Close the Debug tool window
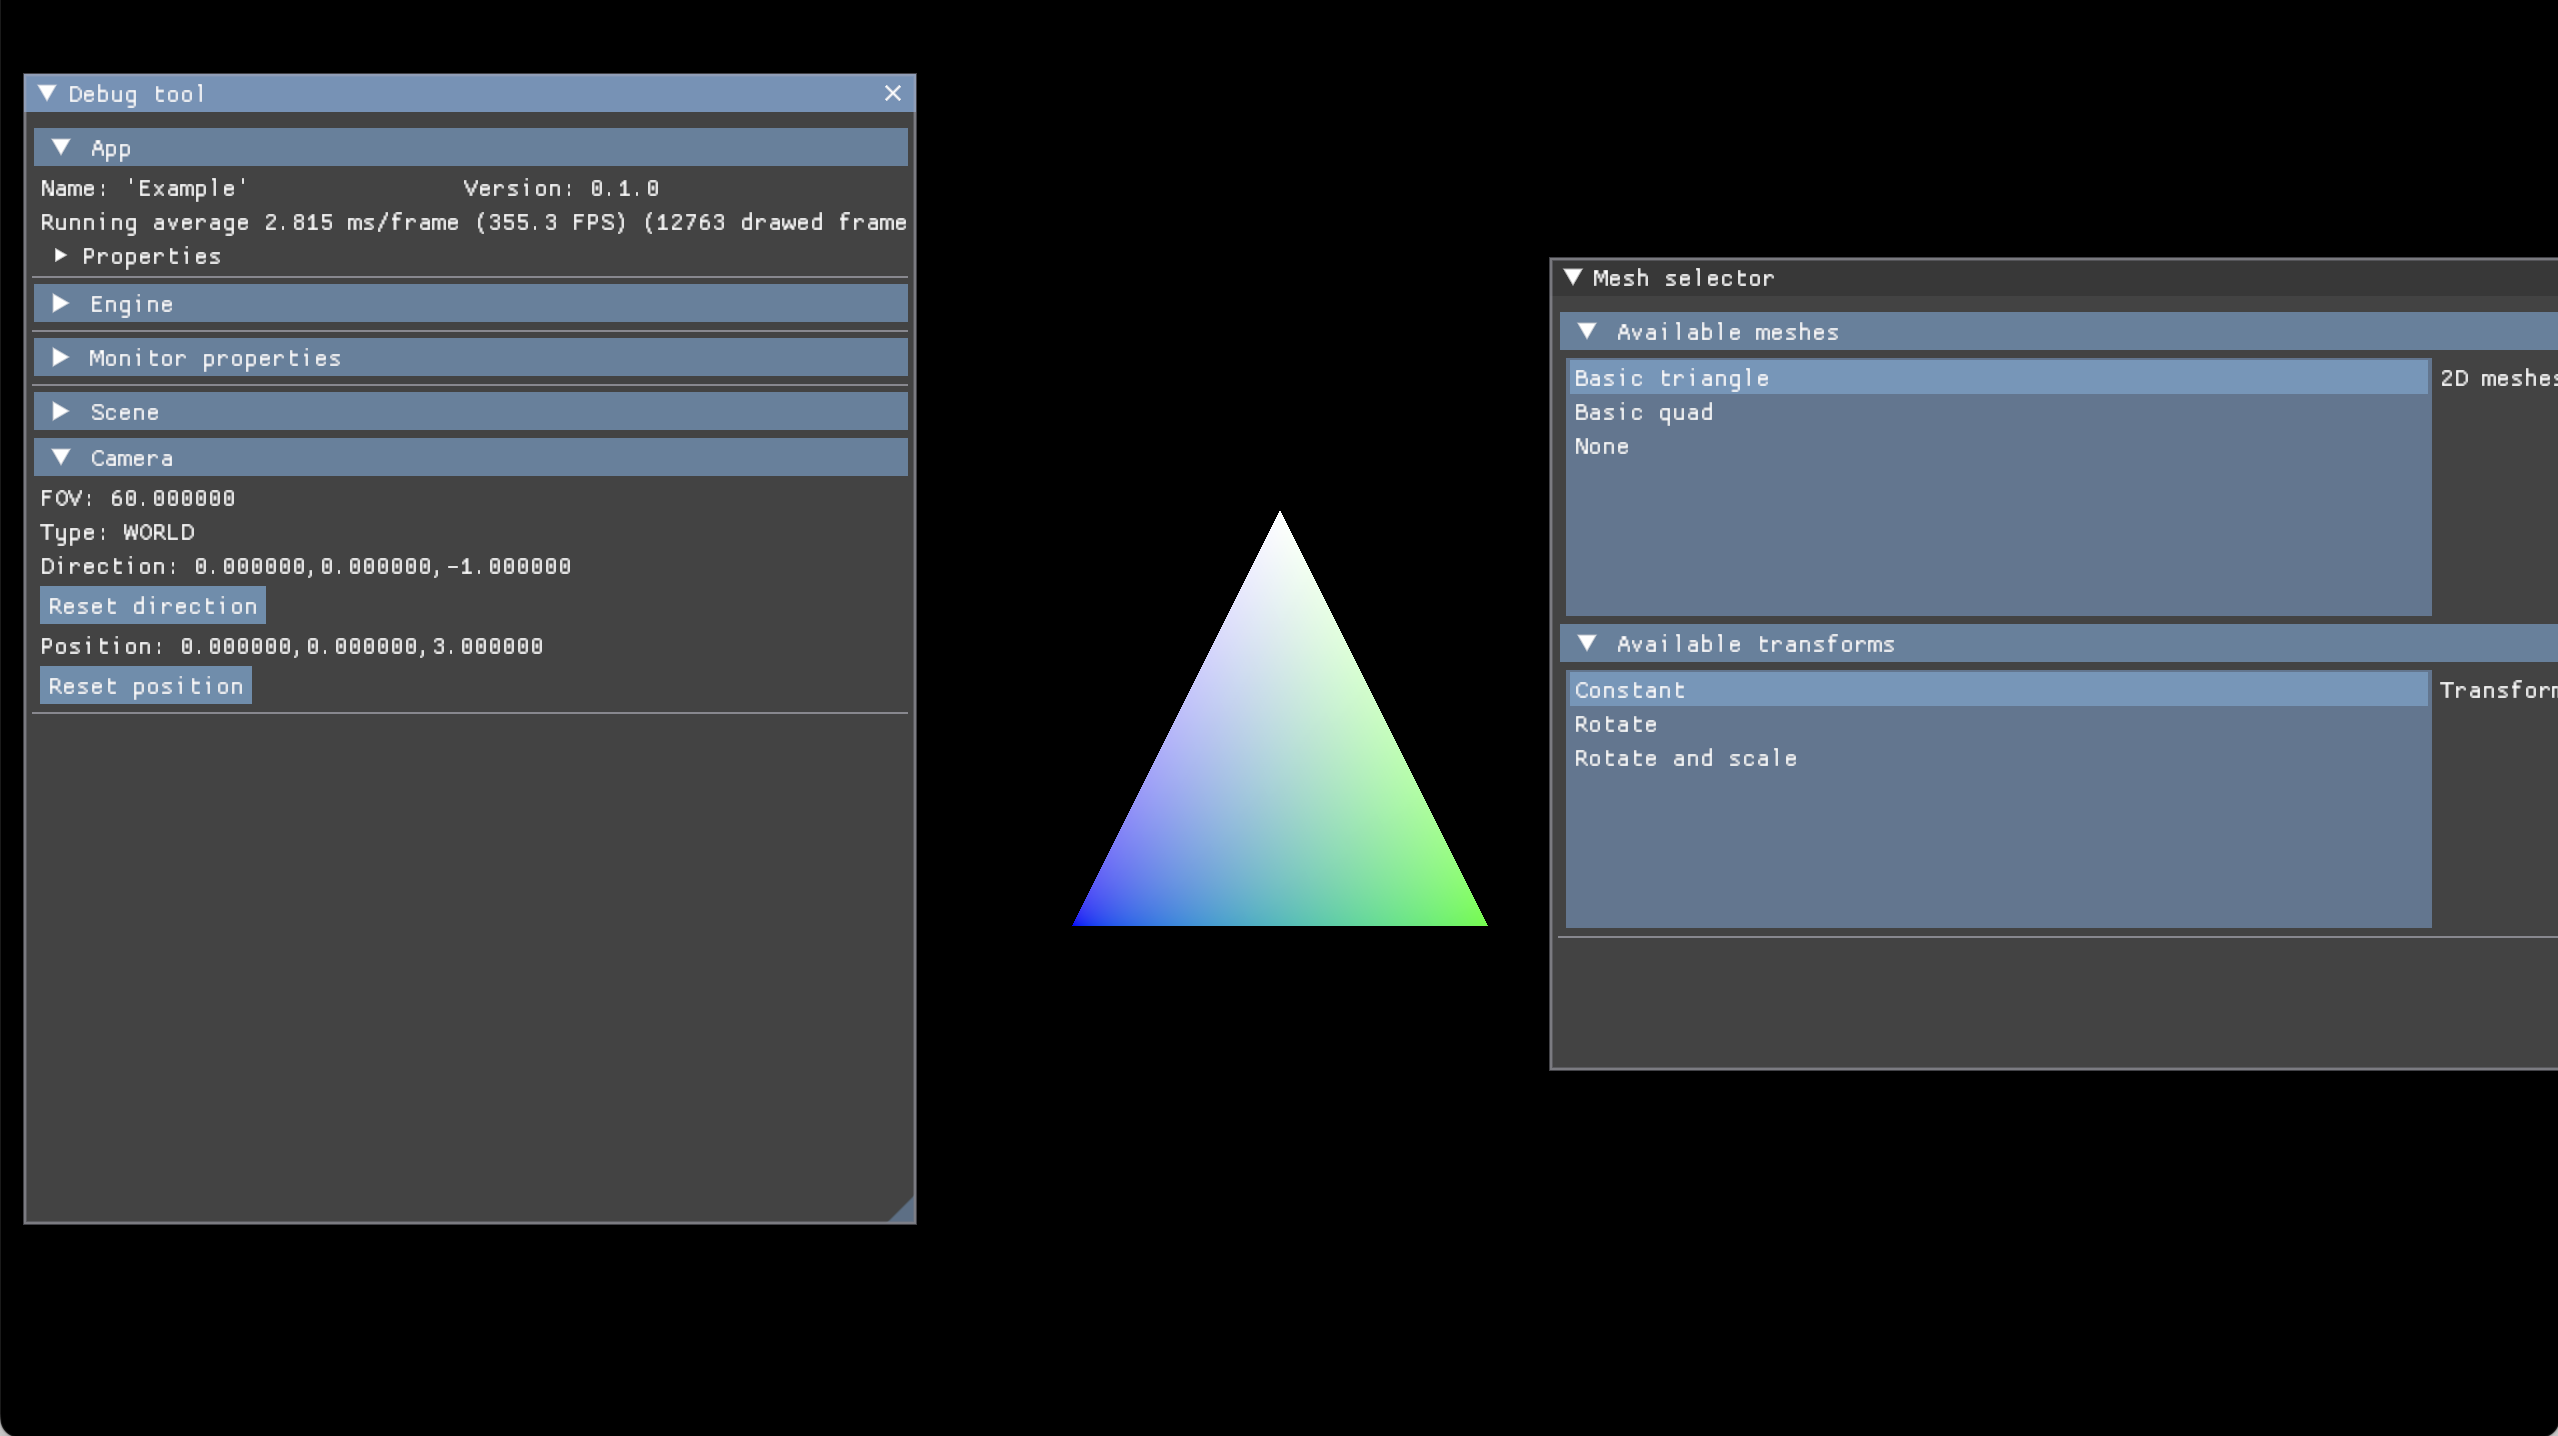The width and height of the screenshot is (2558, 1436). pos(892,93)
